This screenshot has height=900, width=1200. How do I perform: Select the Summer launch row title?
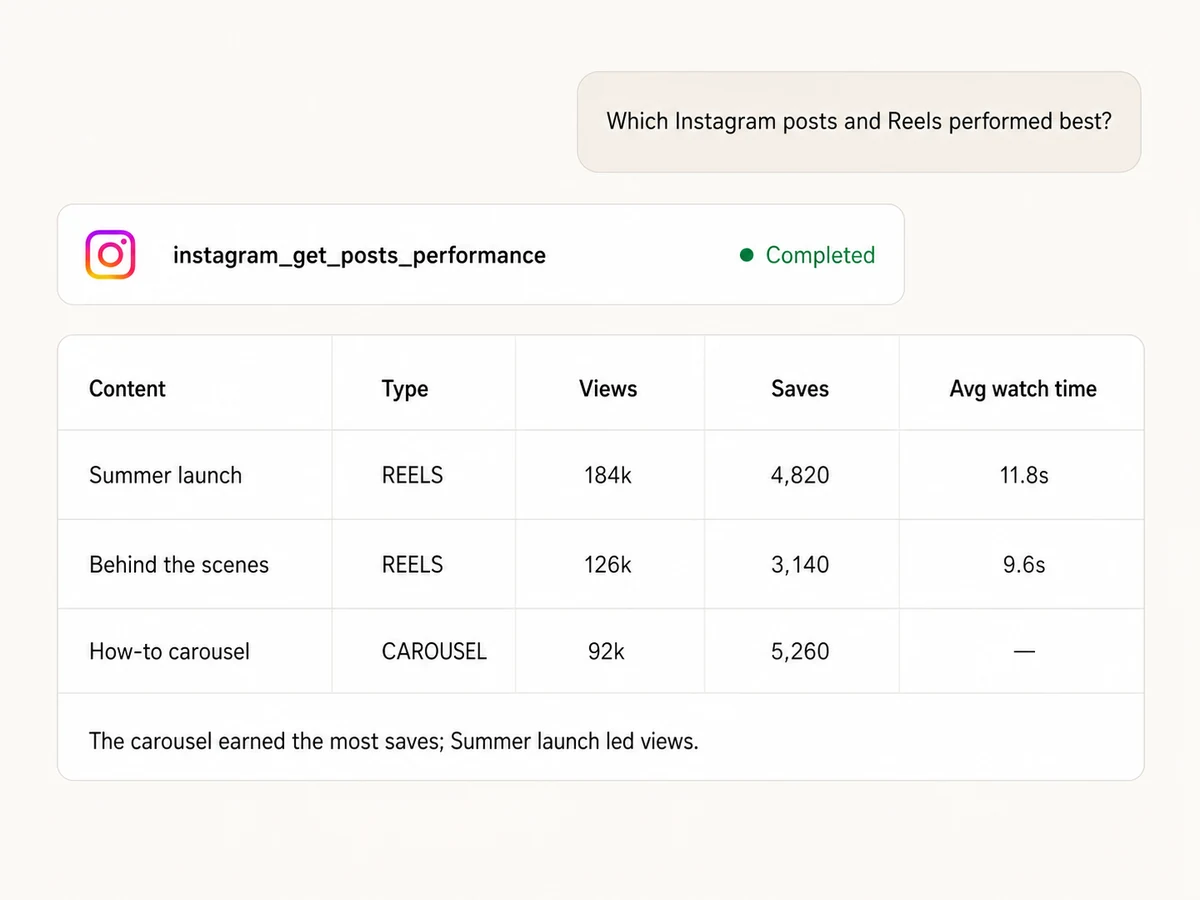pyautogui.click(x=165, y=475)
